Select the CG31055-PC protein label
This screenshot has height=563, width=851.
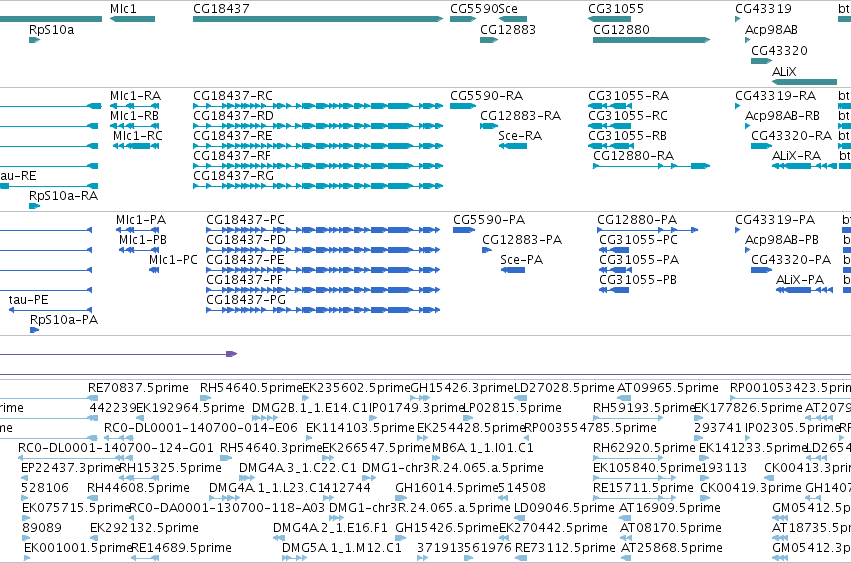[x=638, y=240]
